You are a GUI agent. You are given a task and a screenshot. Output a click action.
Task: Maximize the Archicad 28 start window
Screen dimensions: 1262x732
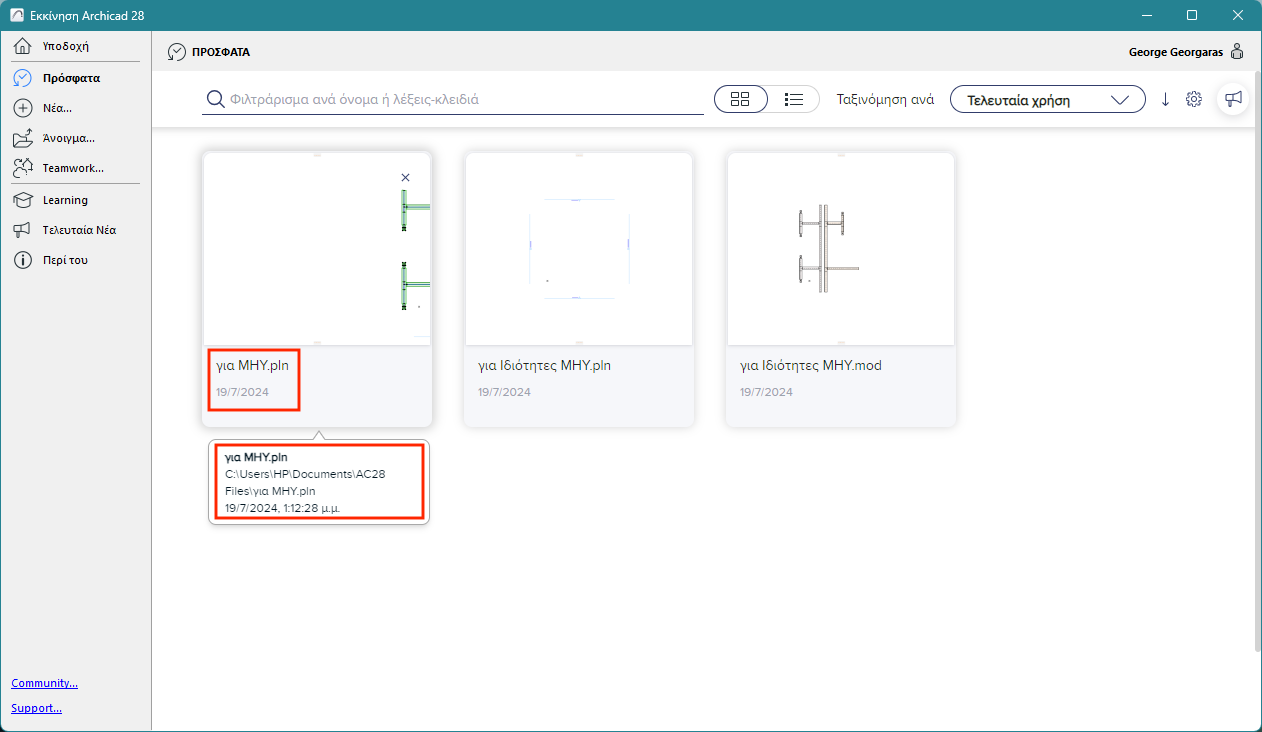[x=1192, y=15]
